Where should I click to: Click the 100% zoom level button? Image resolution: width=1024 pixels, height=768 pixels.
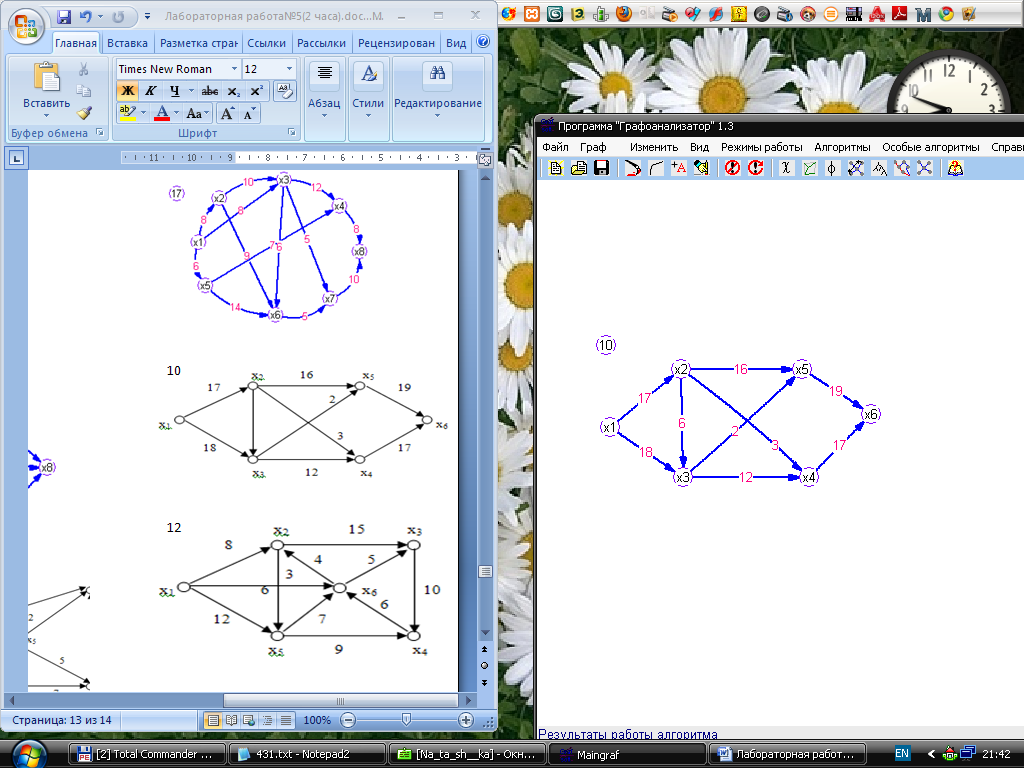(x=317, y=720)
